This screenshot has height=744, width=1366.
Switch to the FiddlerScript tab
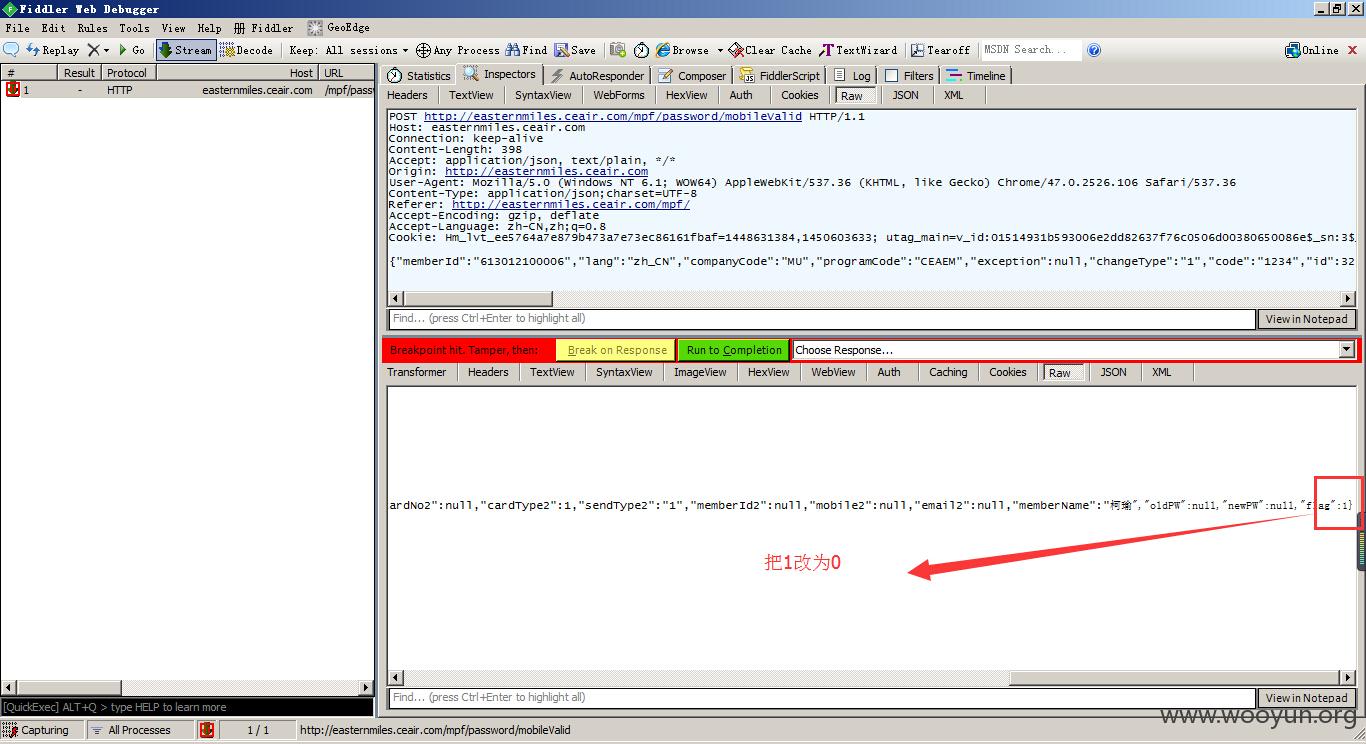click(780, 75)
